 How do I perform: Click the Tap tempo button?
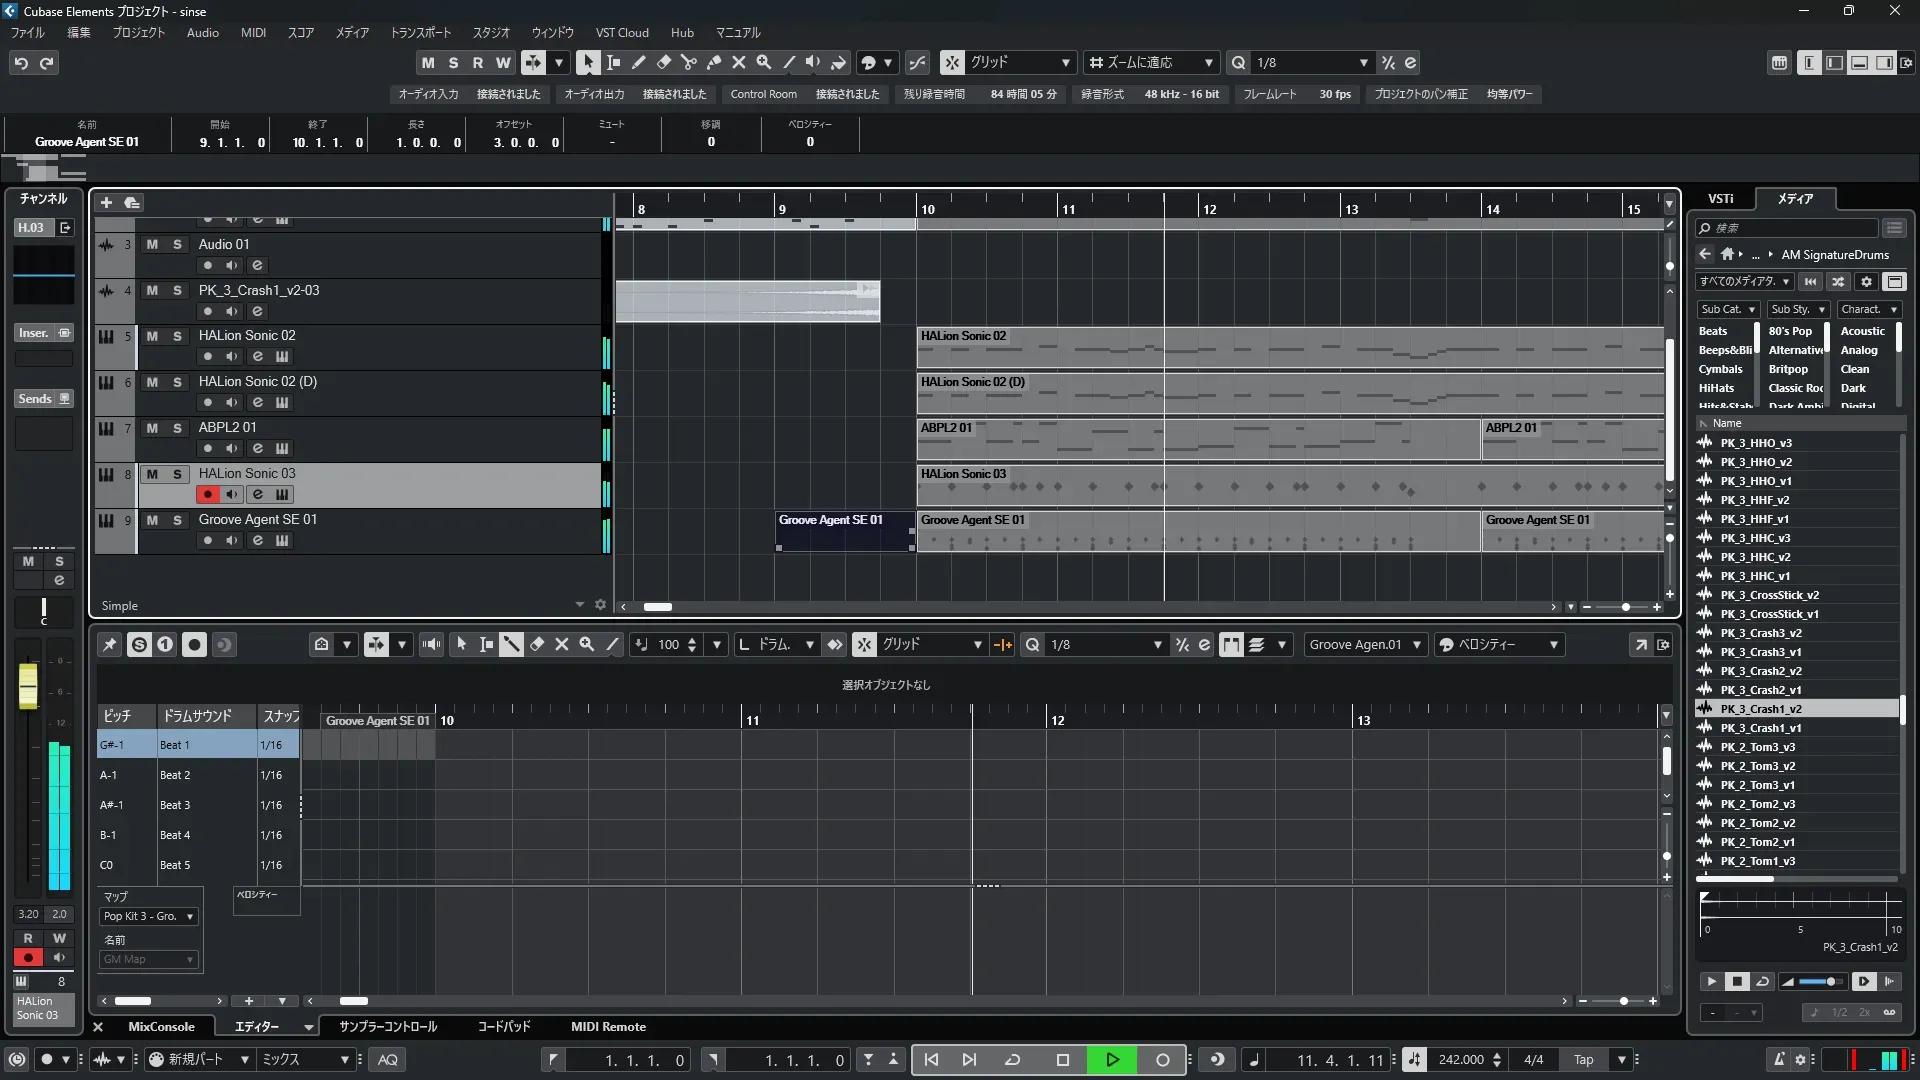(1583, 1060)
